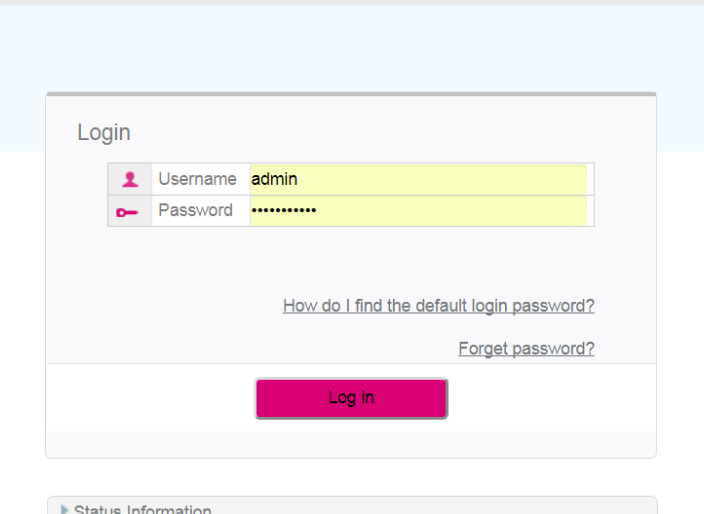Click white footer strip left of Log in
This screenshot has height=514, width=704.
[x=150, y=397]
